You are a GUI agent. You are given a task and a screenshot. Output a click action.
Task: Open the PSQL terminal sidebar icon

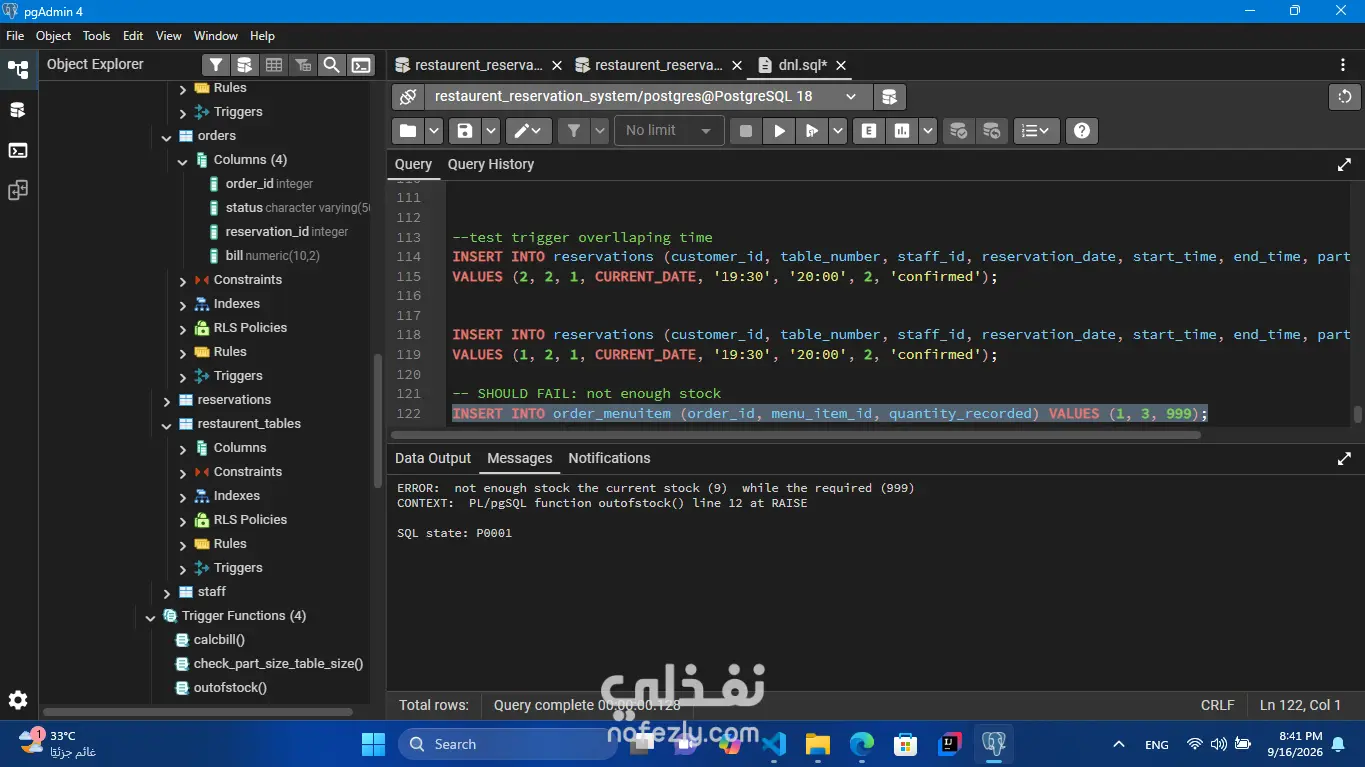(x=18, y=150)
